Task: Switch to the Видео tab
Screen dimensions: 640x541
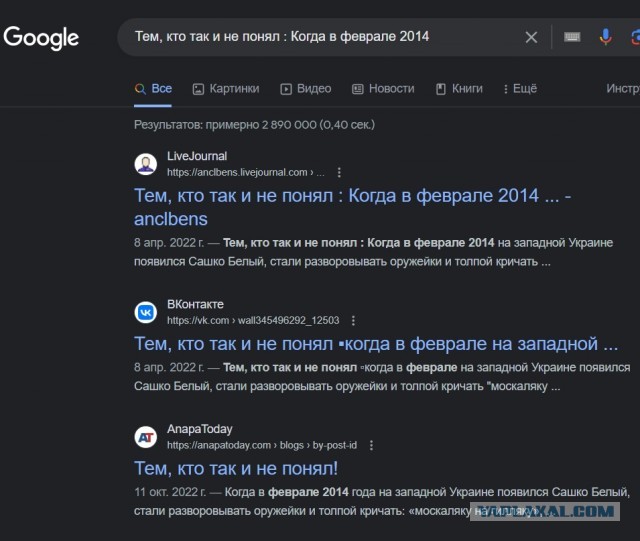Action: 305,89
